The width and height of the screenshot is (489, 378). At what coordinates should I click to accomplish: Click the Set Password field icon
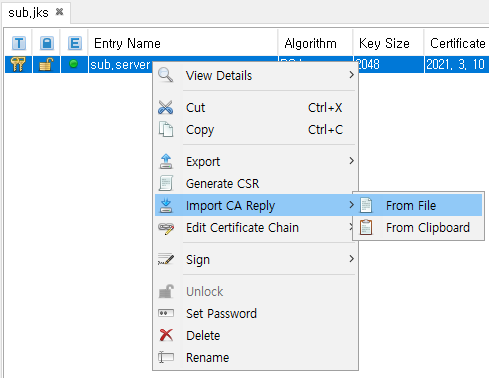(x=166, y=313)
